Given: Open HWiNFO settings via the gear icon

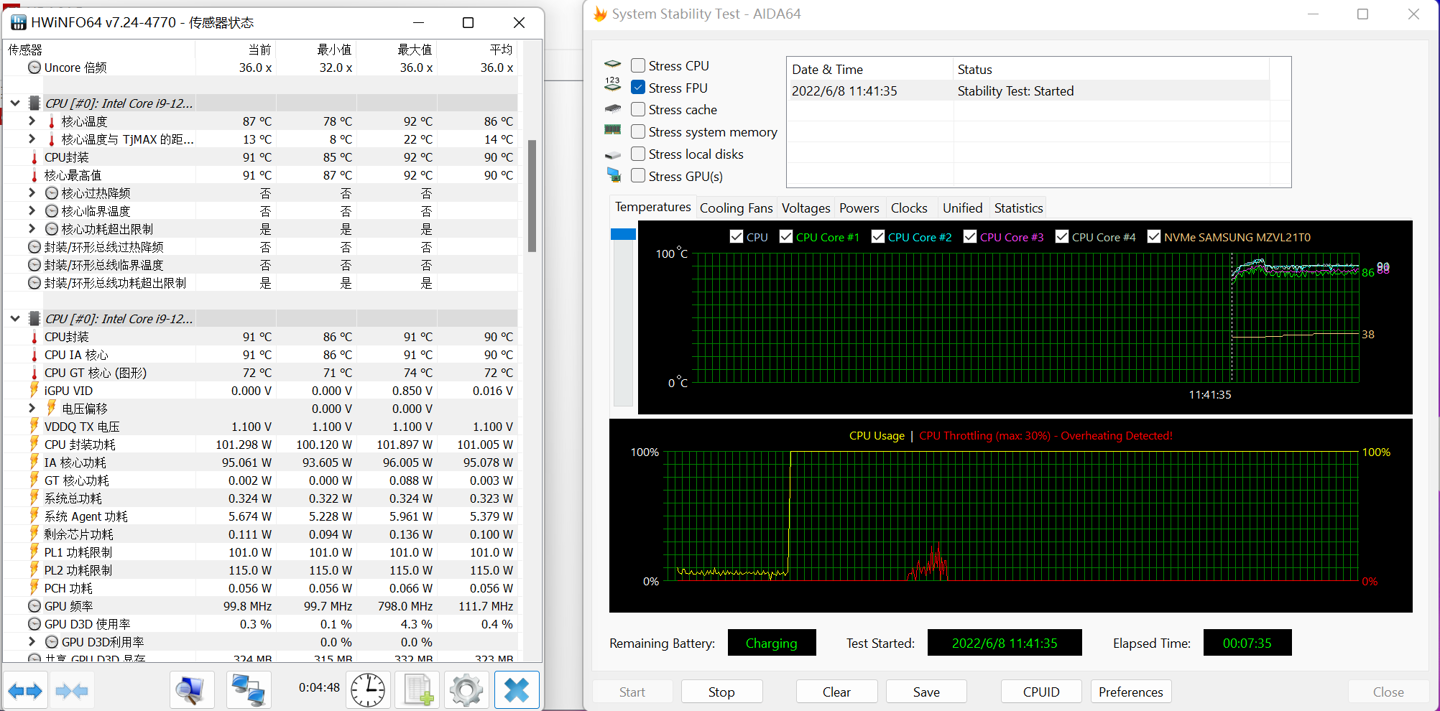Looking at the screenshot, I should tap(466, 690).
